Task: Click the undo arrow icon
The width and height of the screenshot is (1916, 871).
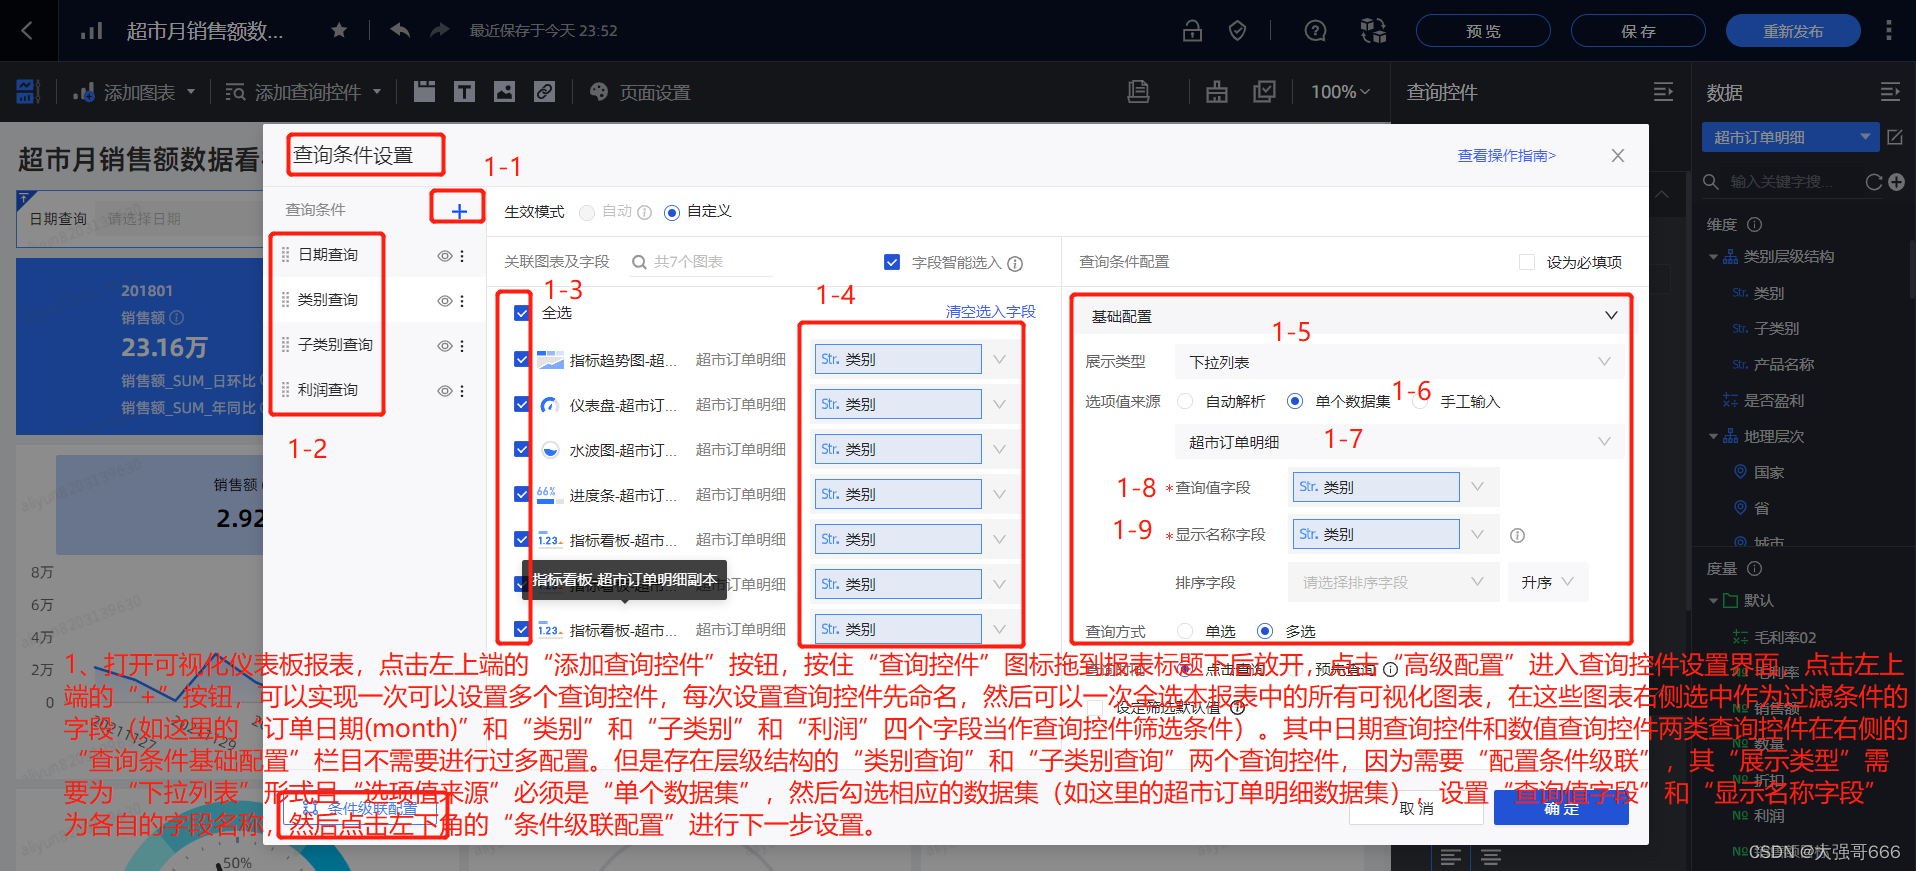Action: tap(400, 30)
